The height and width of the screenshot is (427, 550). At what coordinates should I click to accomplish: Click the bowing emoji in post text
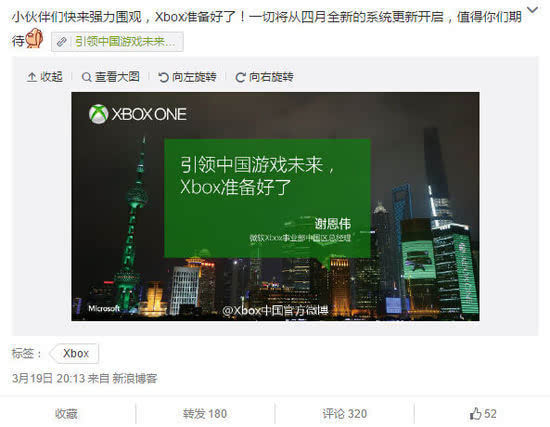(x=34, y=38)
